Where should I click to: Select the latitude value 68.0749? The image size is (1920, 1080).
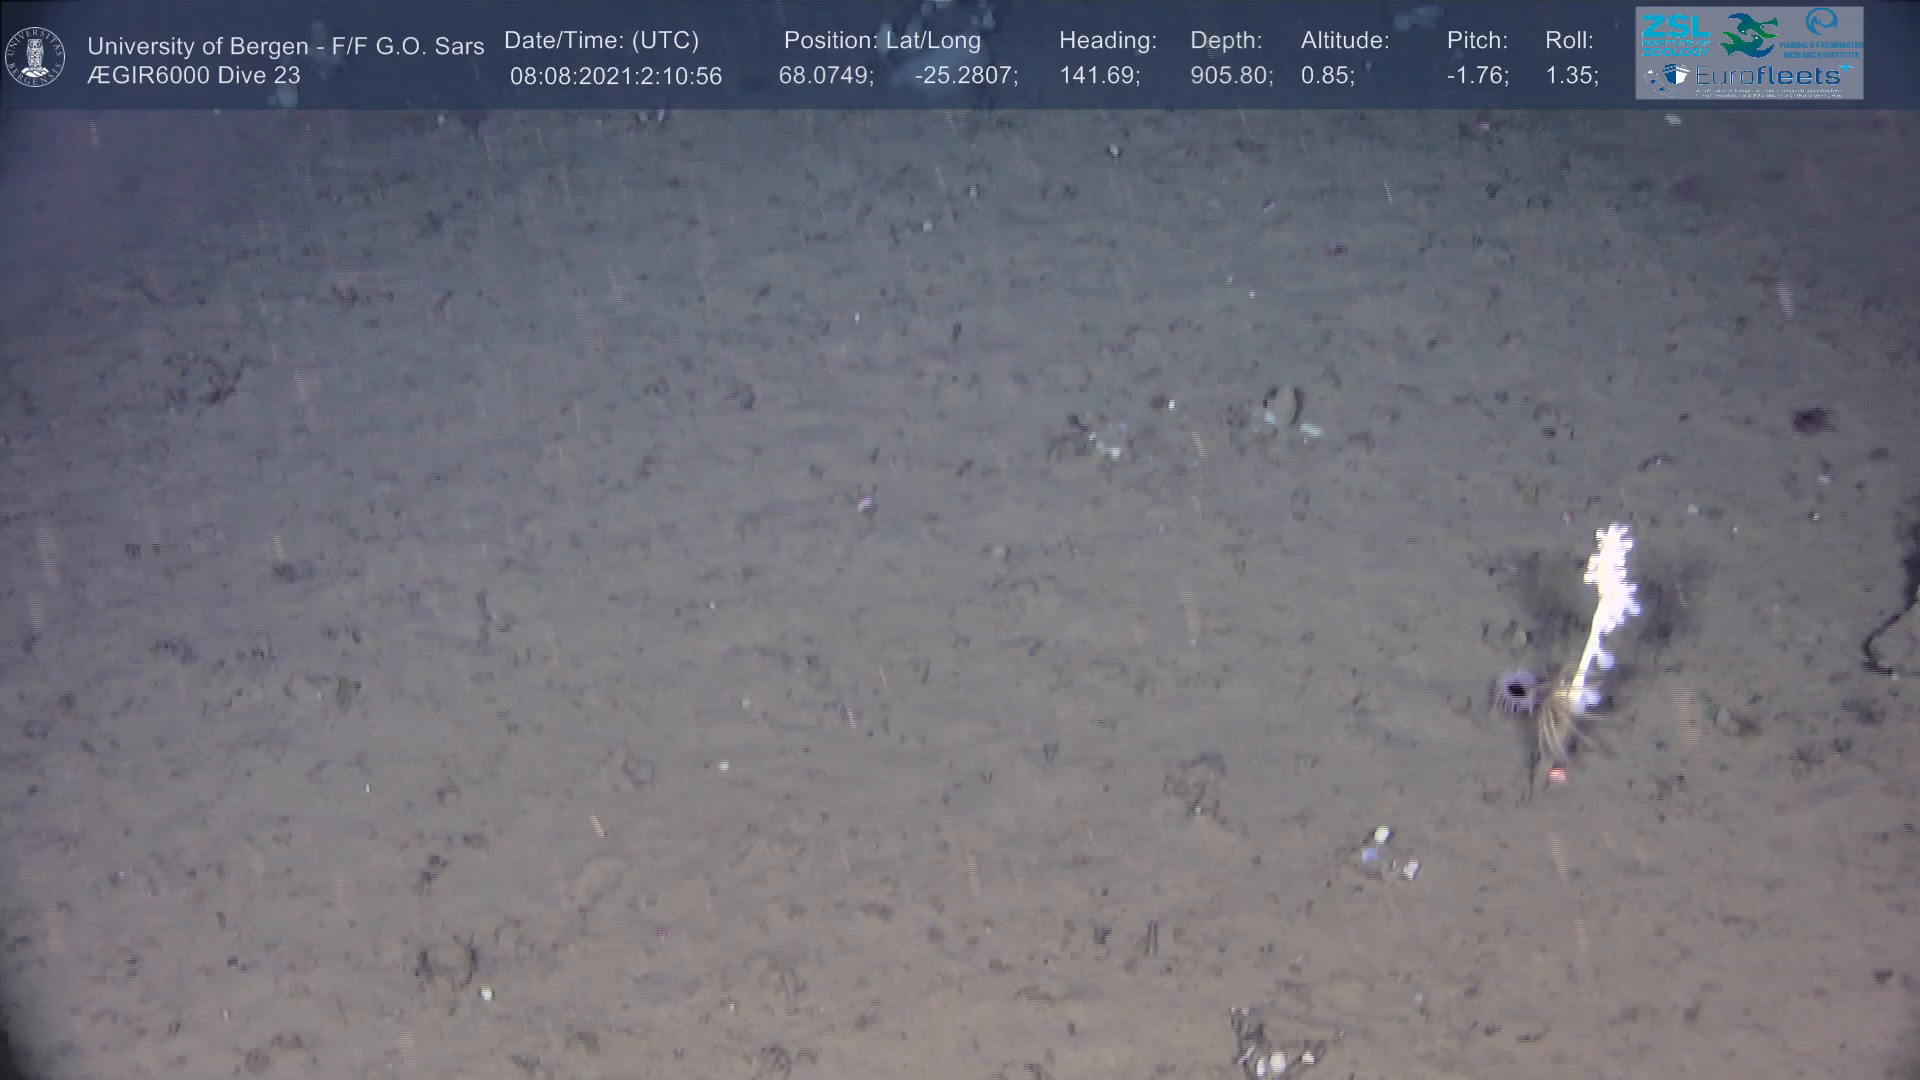point(825,76)
